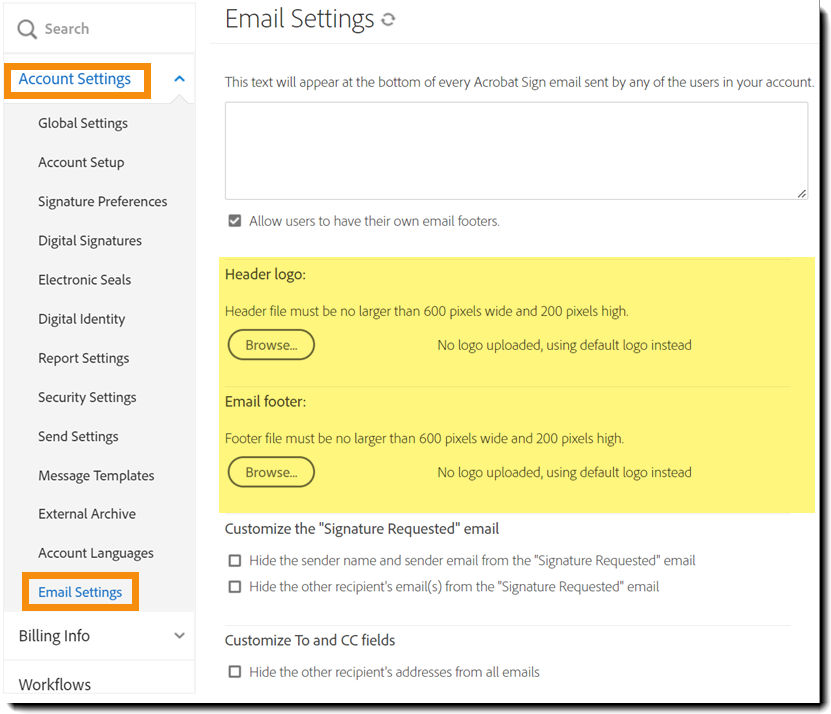Open the Workflows section

55,684
